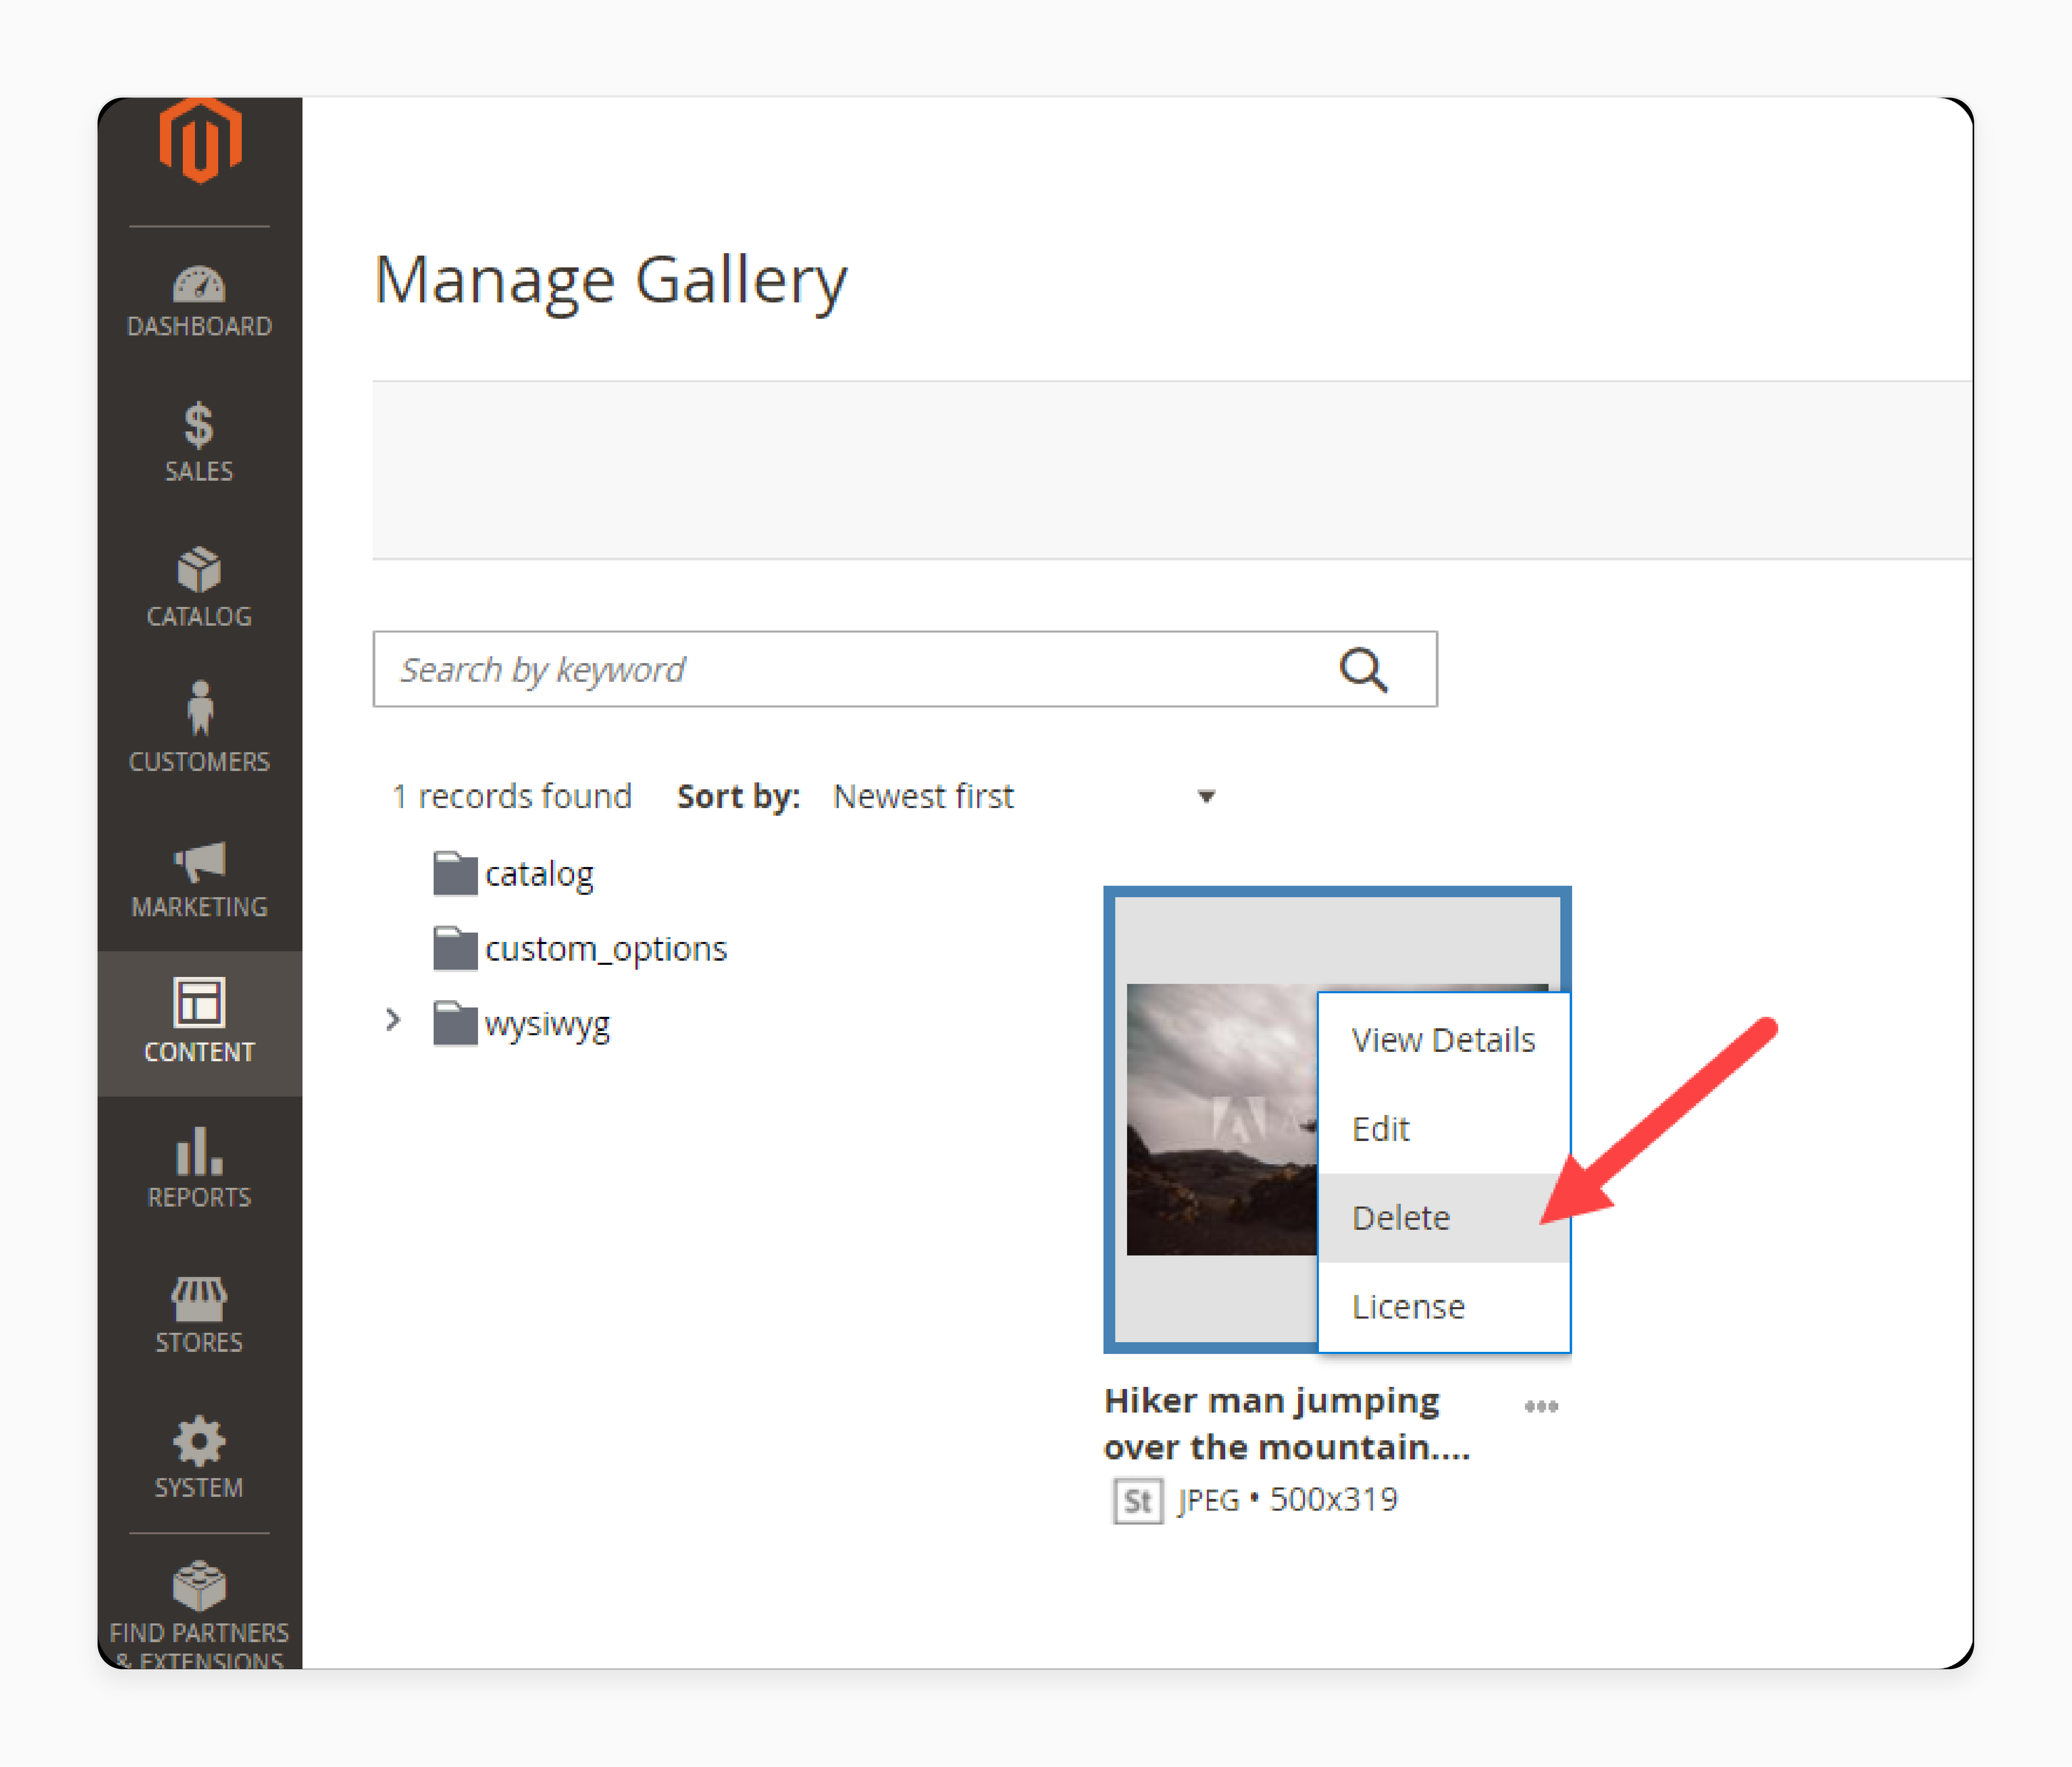This screenshot has width=2072, height=1767.
Task: Click the 1 records found text
Action: click(x=512, y=797)
